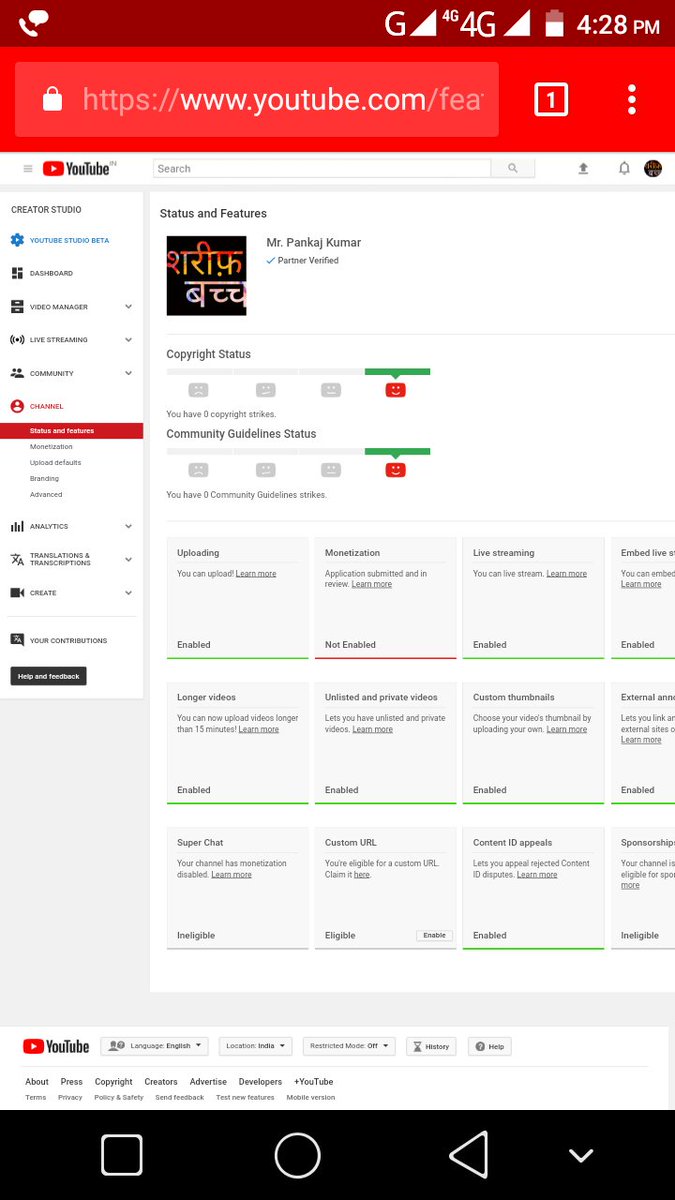Open the Upload defaults submenu item

pyautogui.click(x=55, y=463)
